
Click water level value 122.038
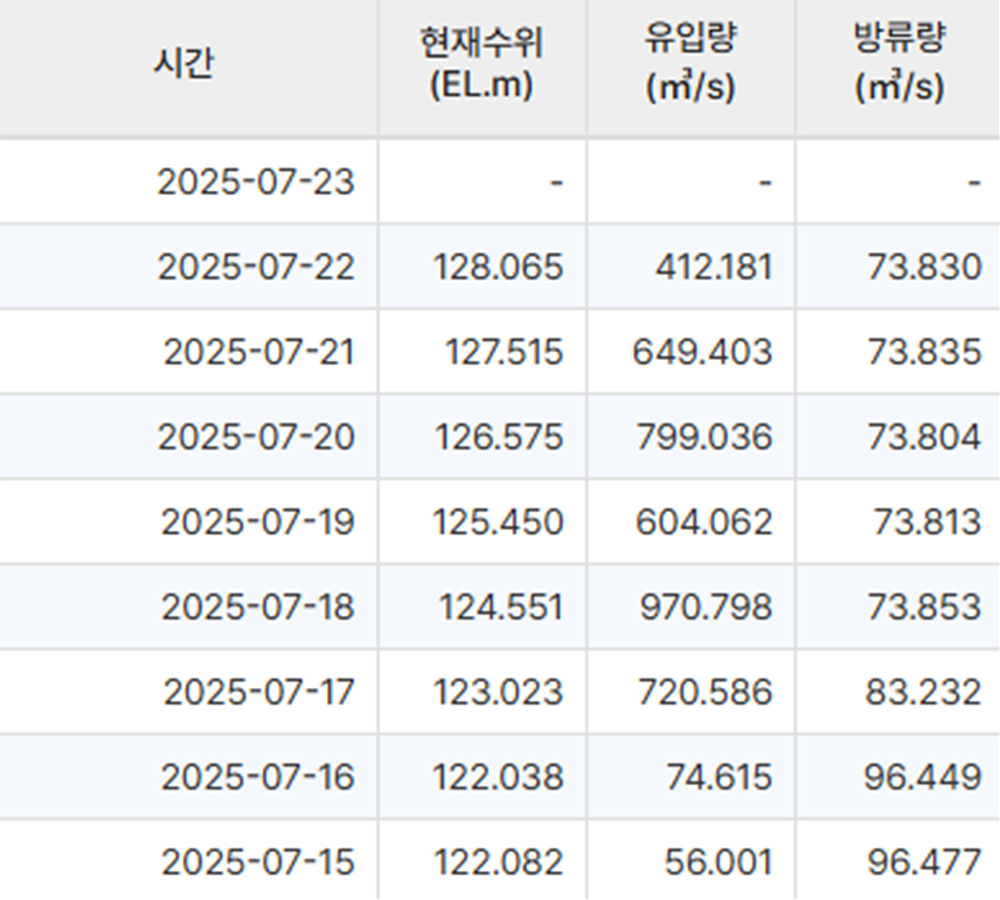click(498, 778)
